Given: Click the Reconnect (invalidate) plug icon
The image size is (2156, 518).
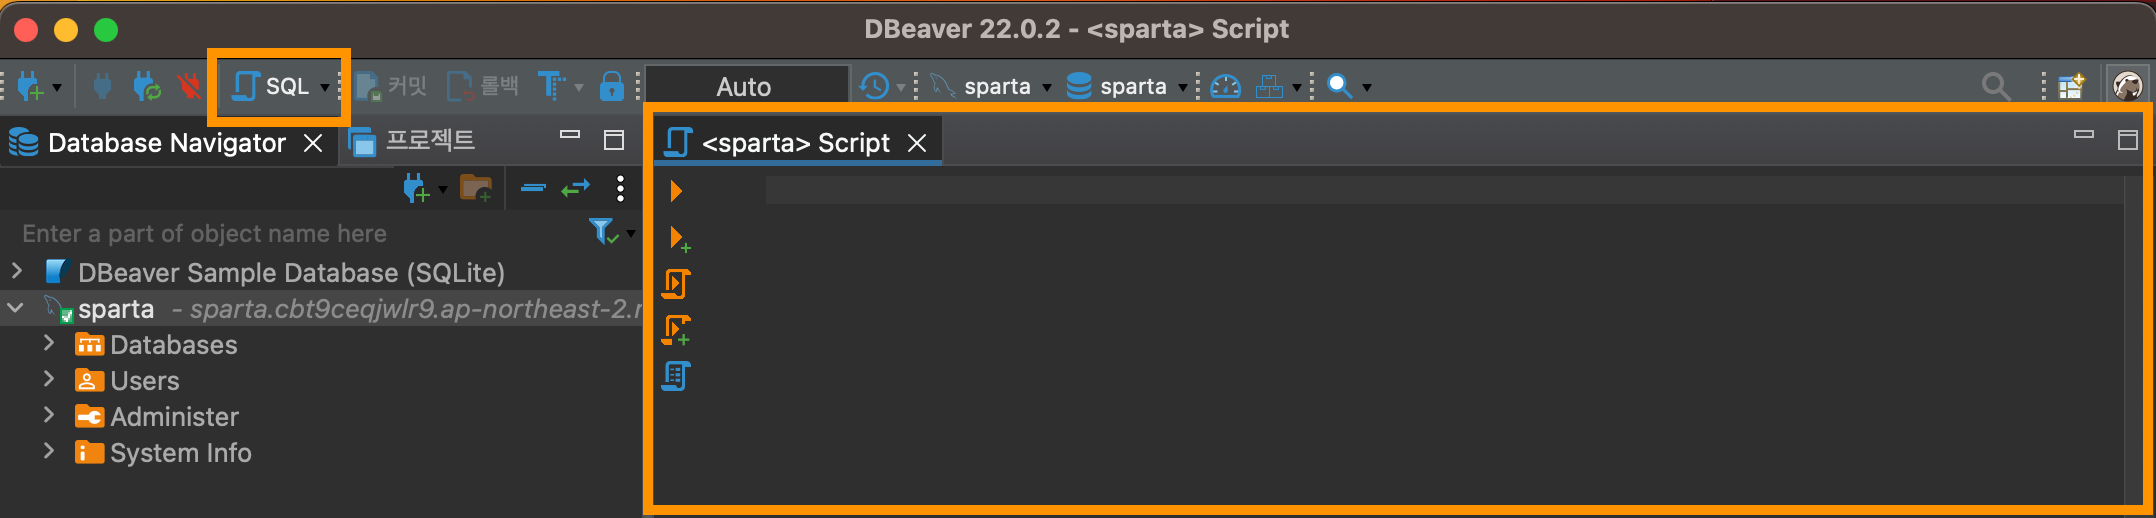Looking at the screenshot, I should [147, 87].
